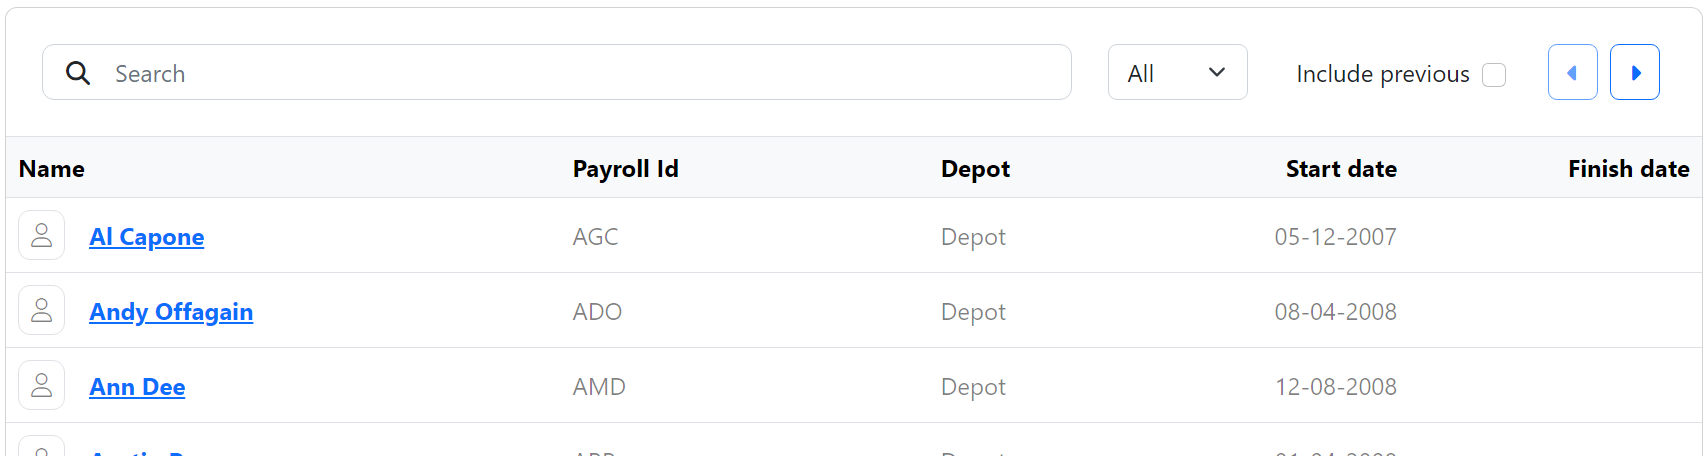Click Al Capone's avatar icon
The width and height of the screenshot is (1705, 456).
42,236
